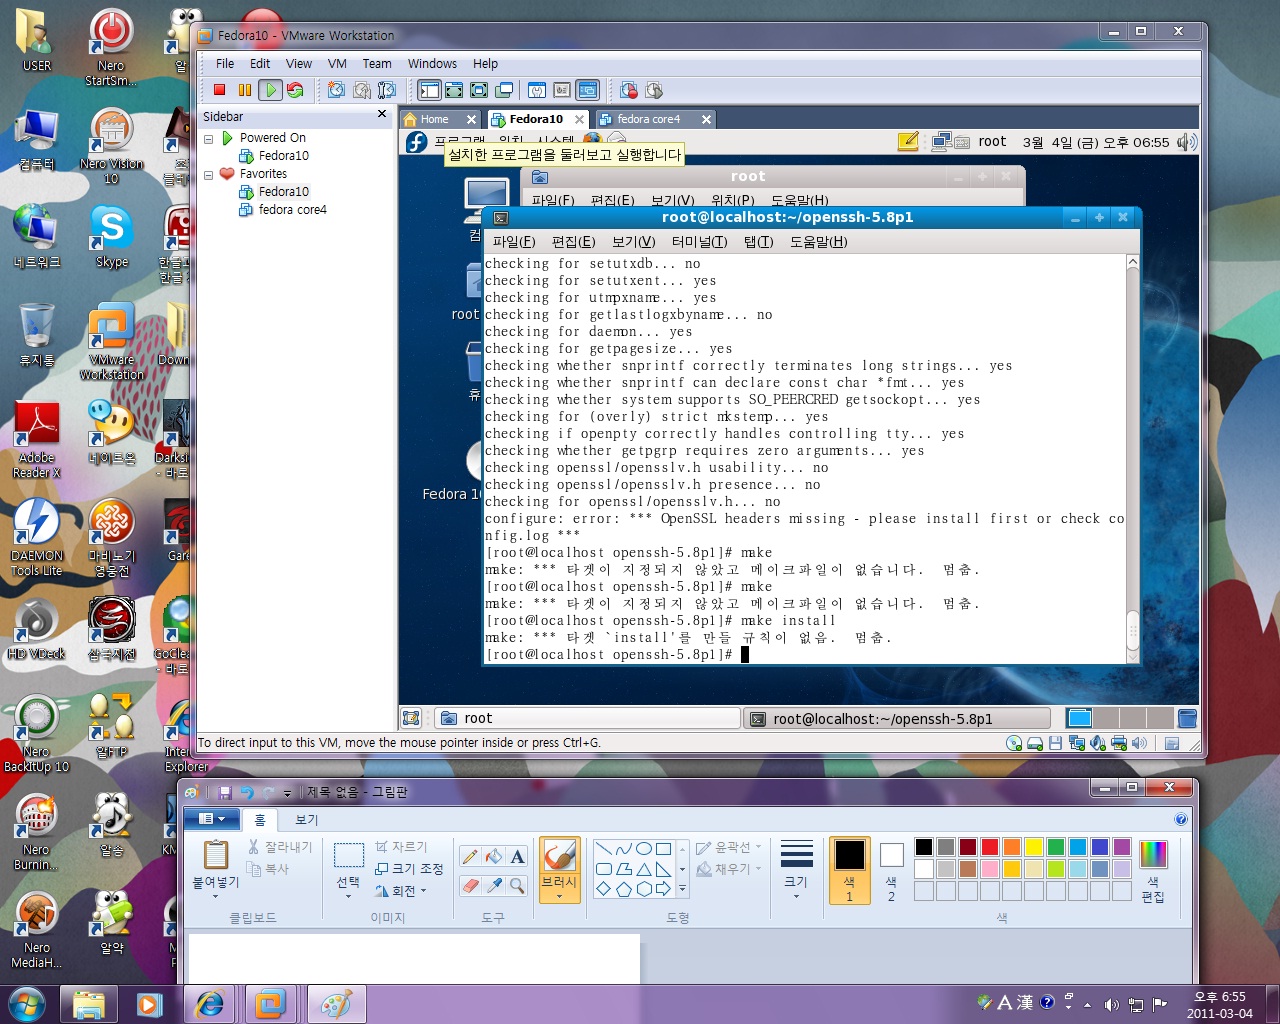Viewport: 1280px width, 1024px height.
Task: Click the root file browser taskbar button in Fedora
Action: click(588, 718)
